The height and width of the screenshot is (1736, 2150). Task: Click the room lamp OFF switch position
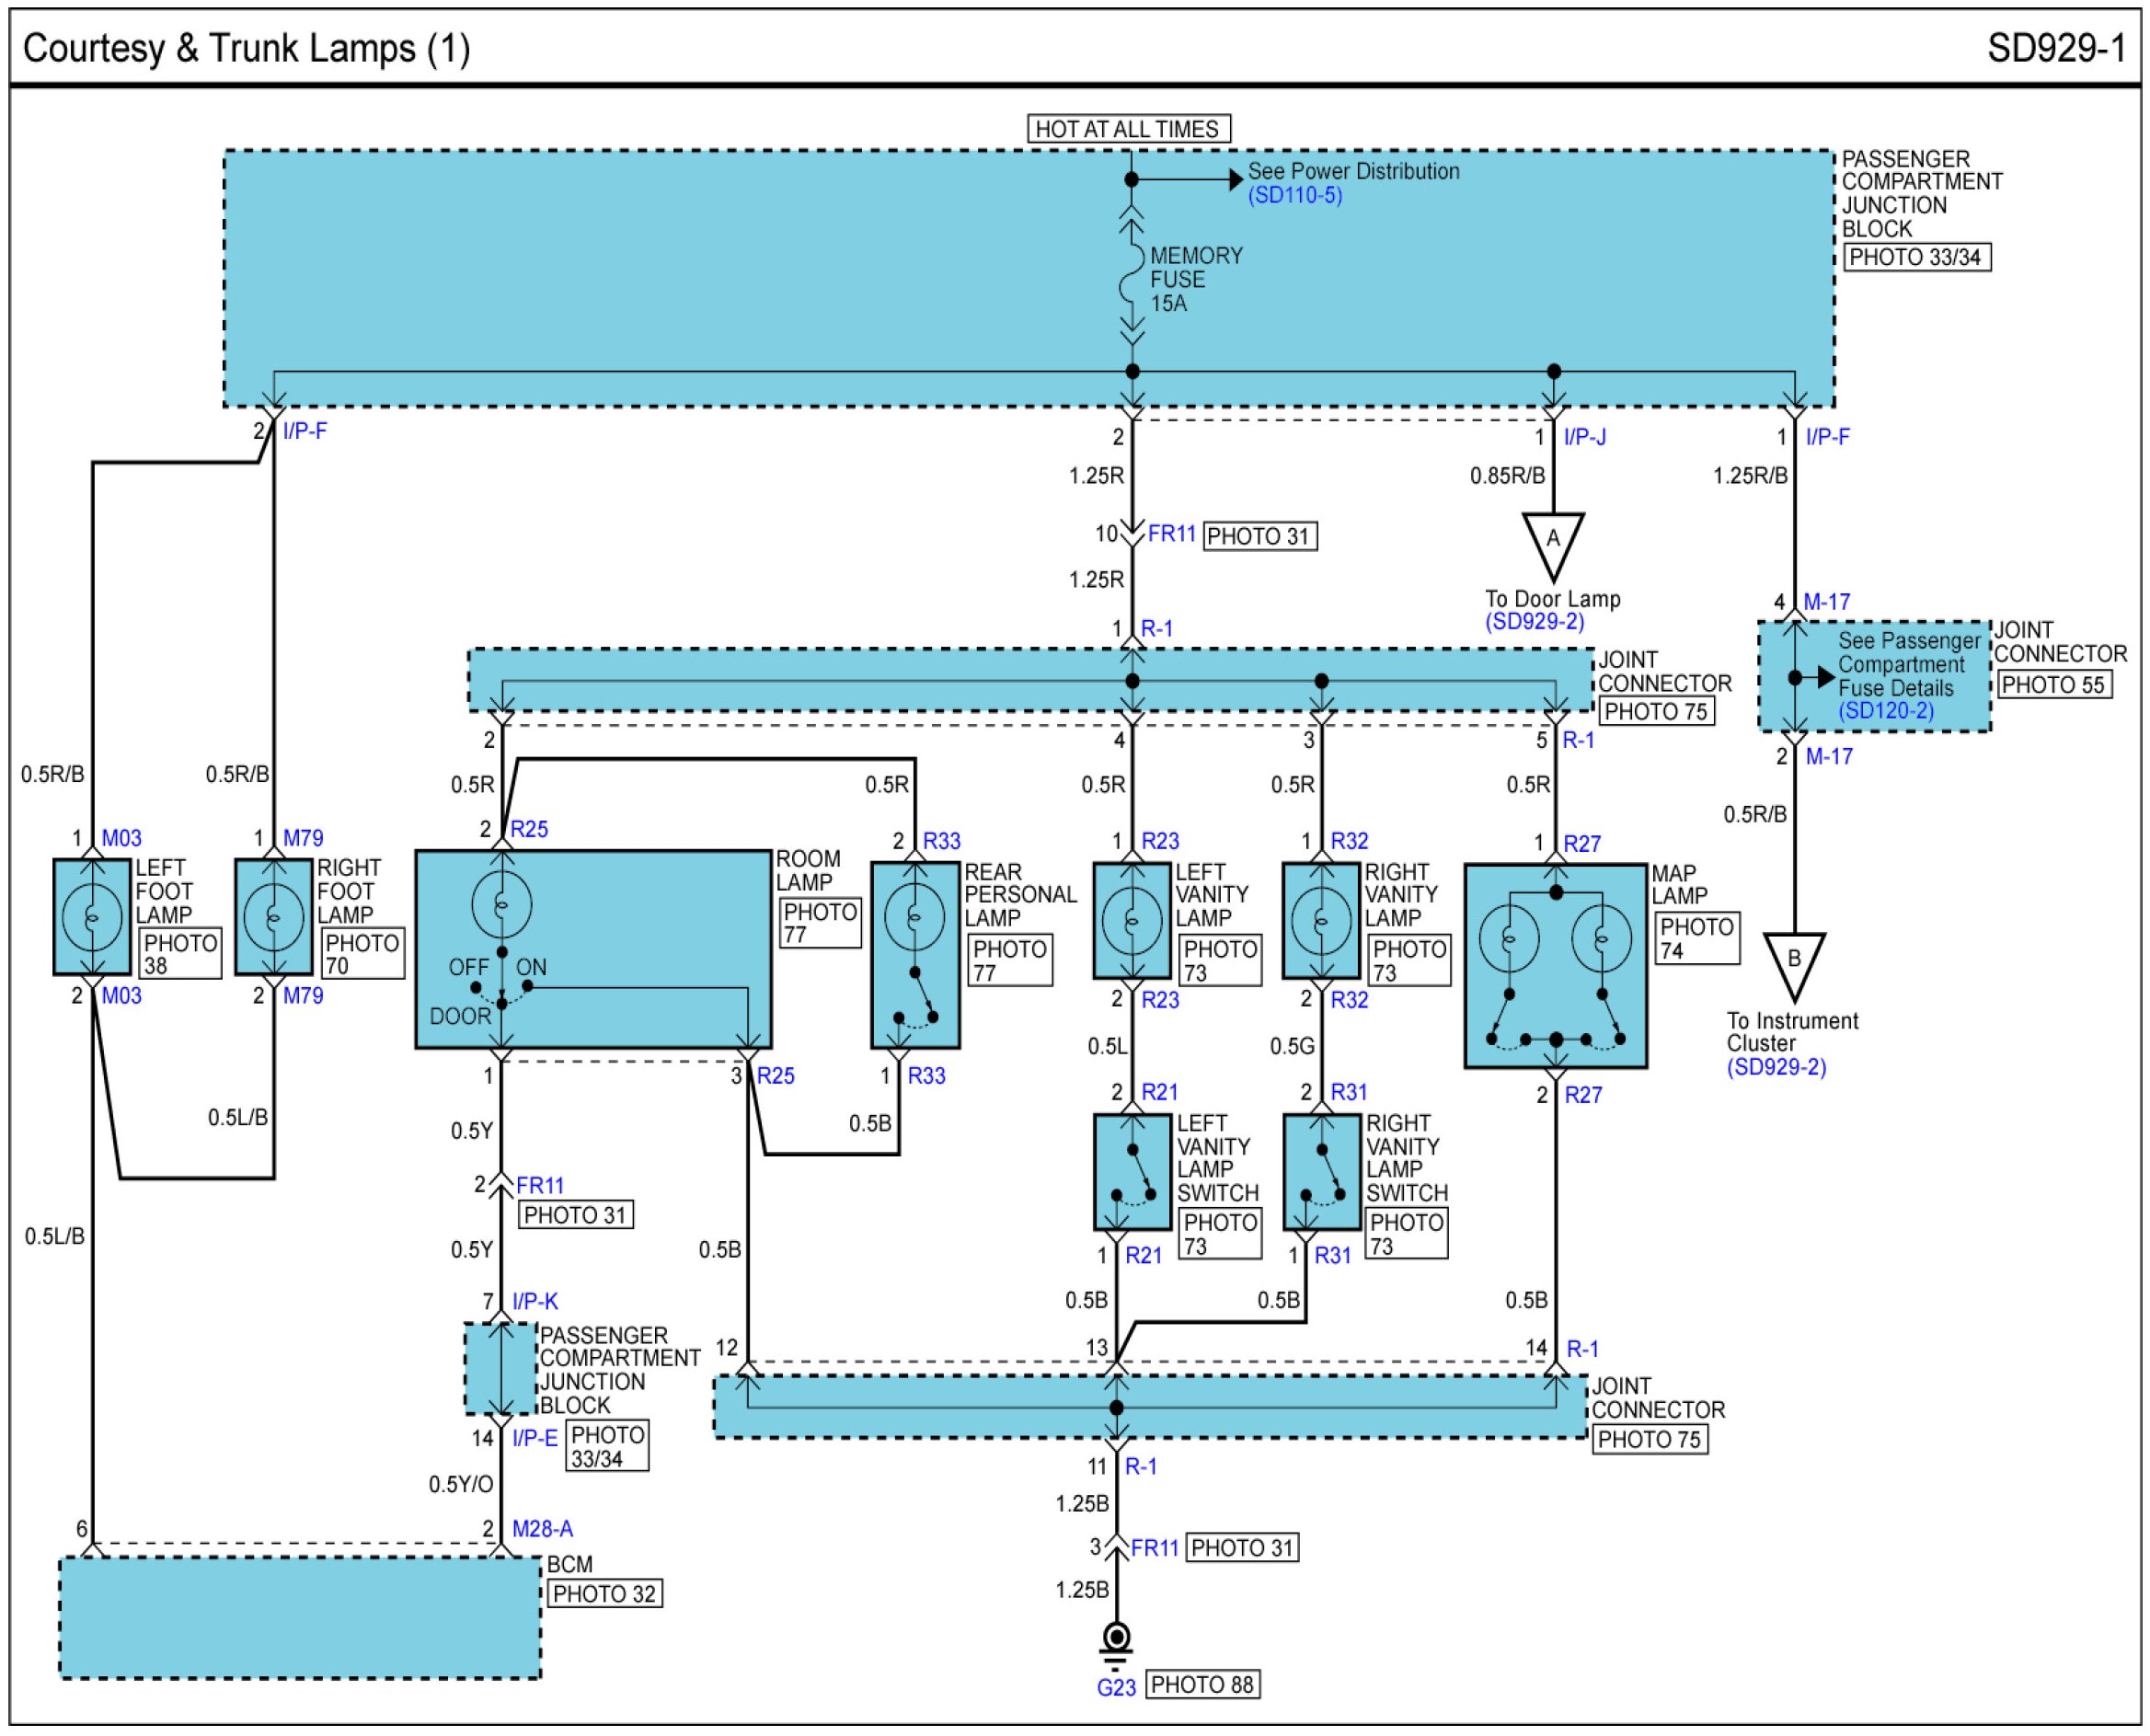(x=468, y=967)
